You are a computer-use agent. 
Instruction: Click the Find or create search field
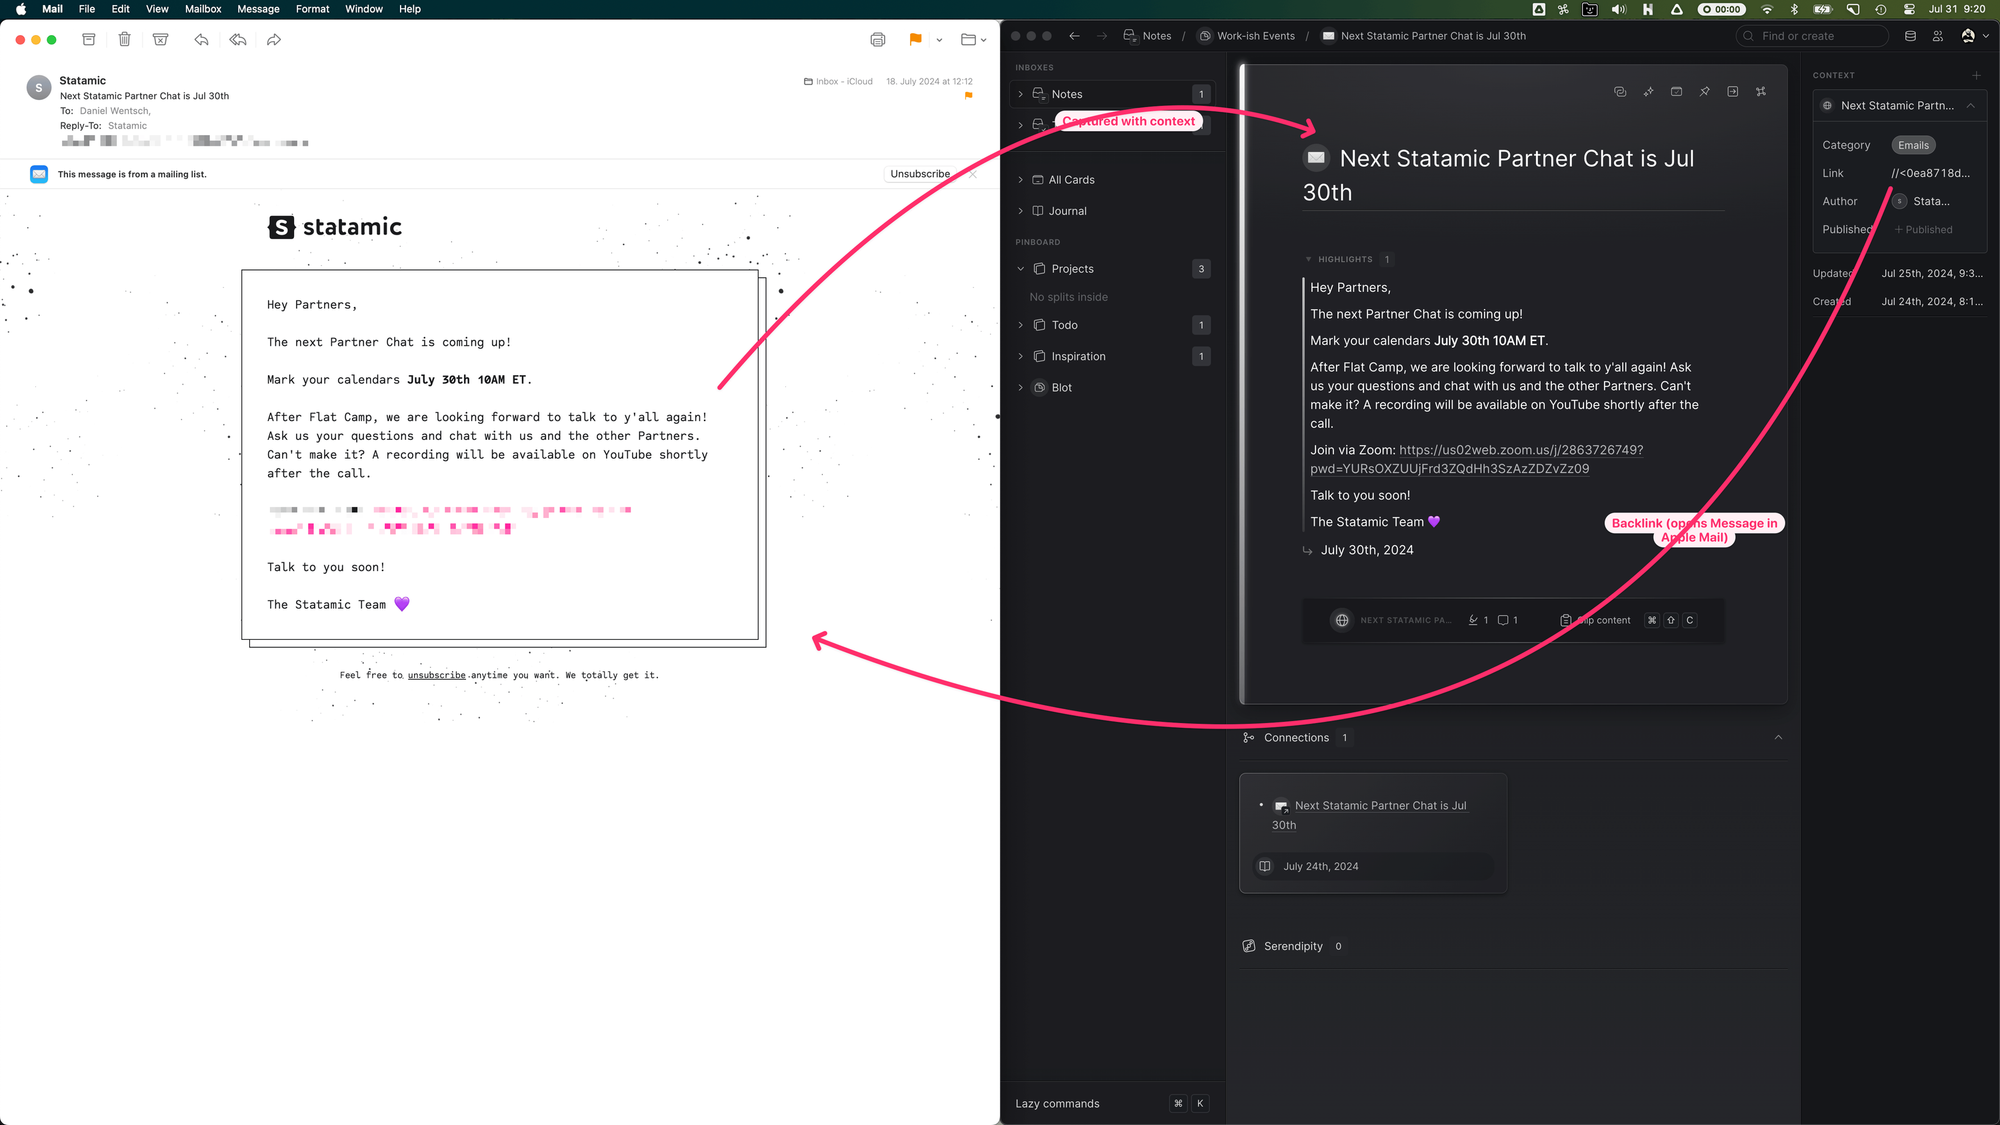coord(1811,35)
